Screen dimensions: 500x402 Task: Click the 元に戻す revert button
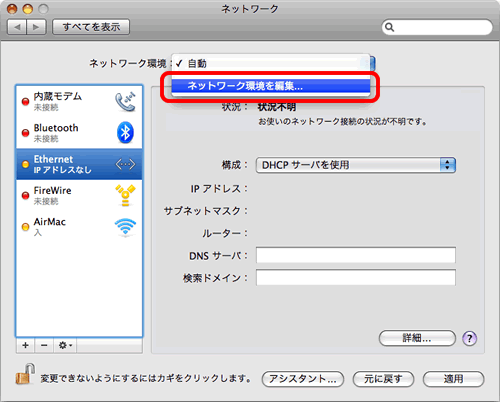[383, 379]
